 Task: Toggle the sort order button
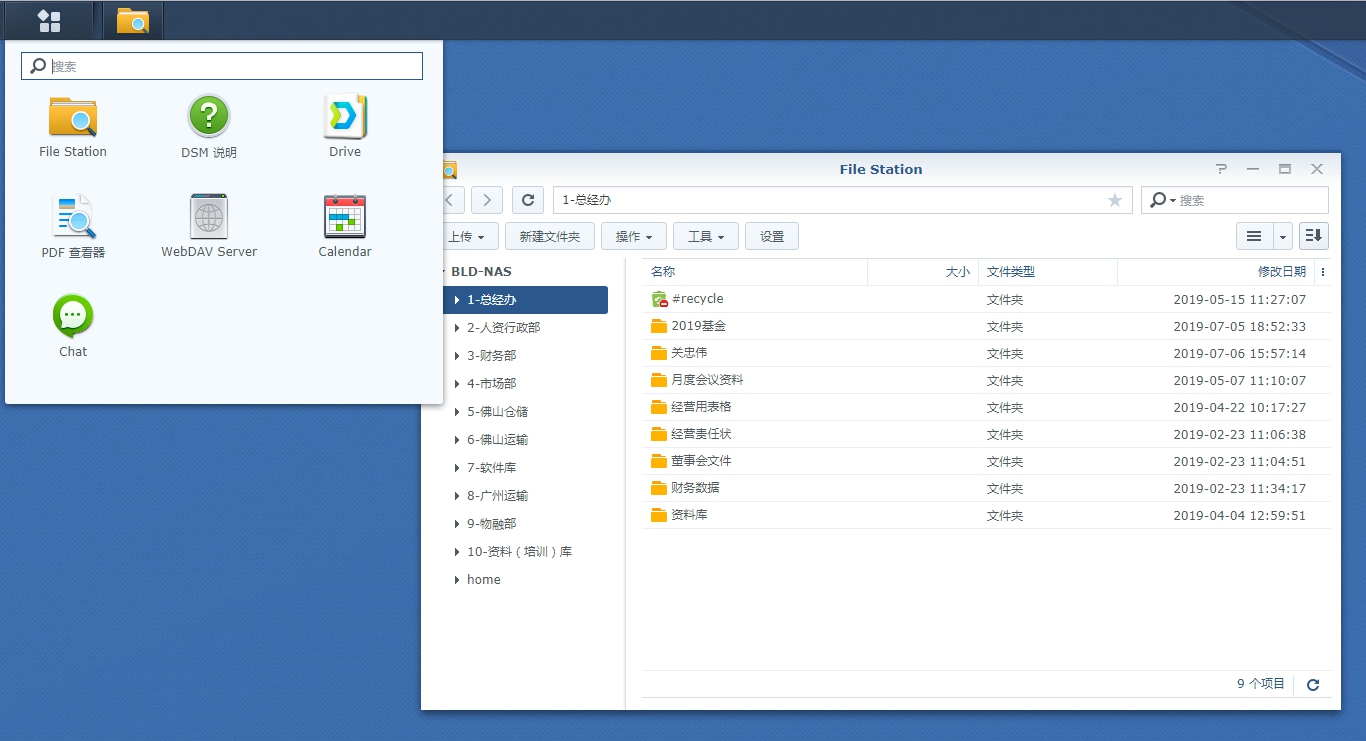coord(1313,236)
